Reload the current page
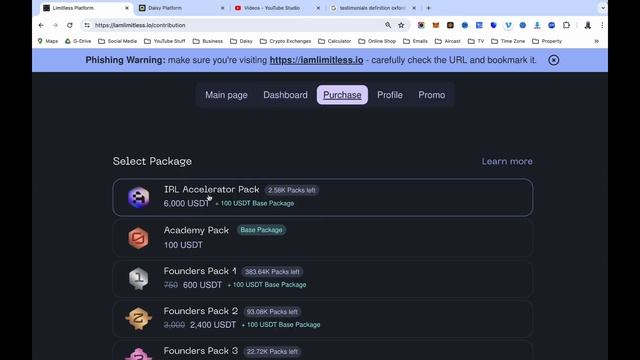The height and width of the screenshot is (360, 640). tap(70, 25)
